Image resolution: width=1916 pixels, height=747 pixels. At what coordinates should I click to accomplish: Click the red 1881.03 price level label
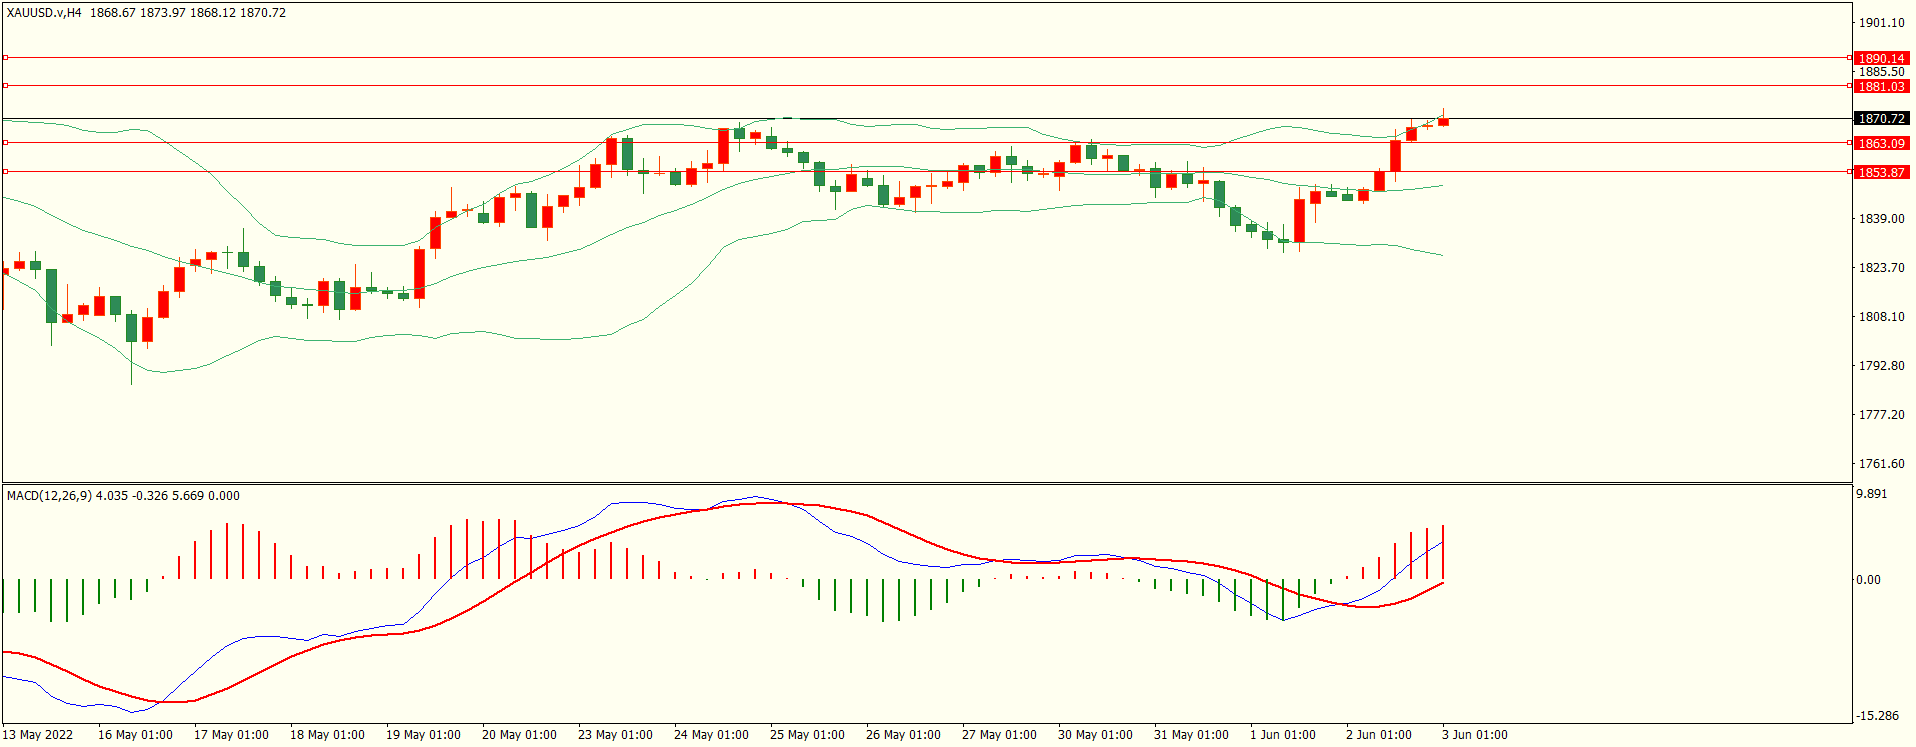[1881, 87]
